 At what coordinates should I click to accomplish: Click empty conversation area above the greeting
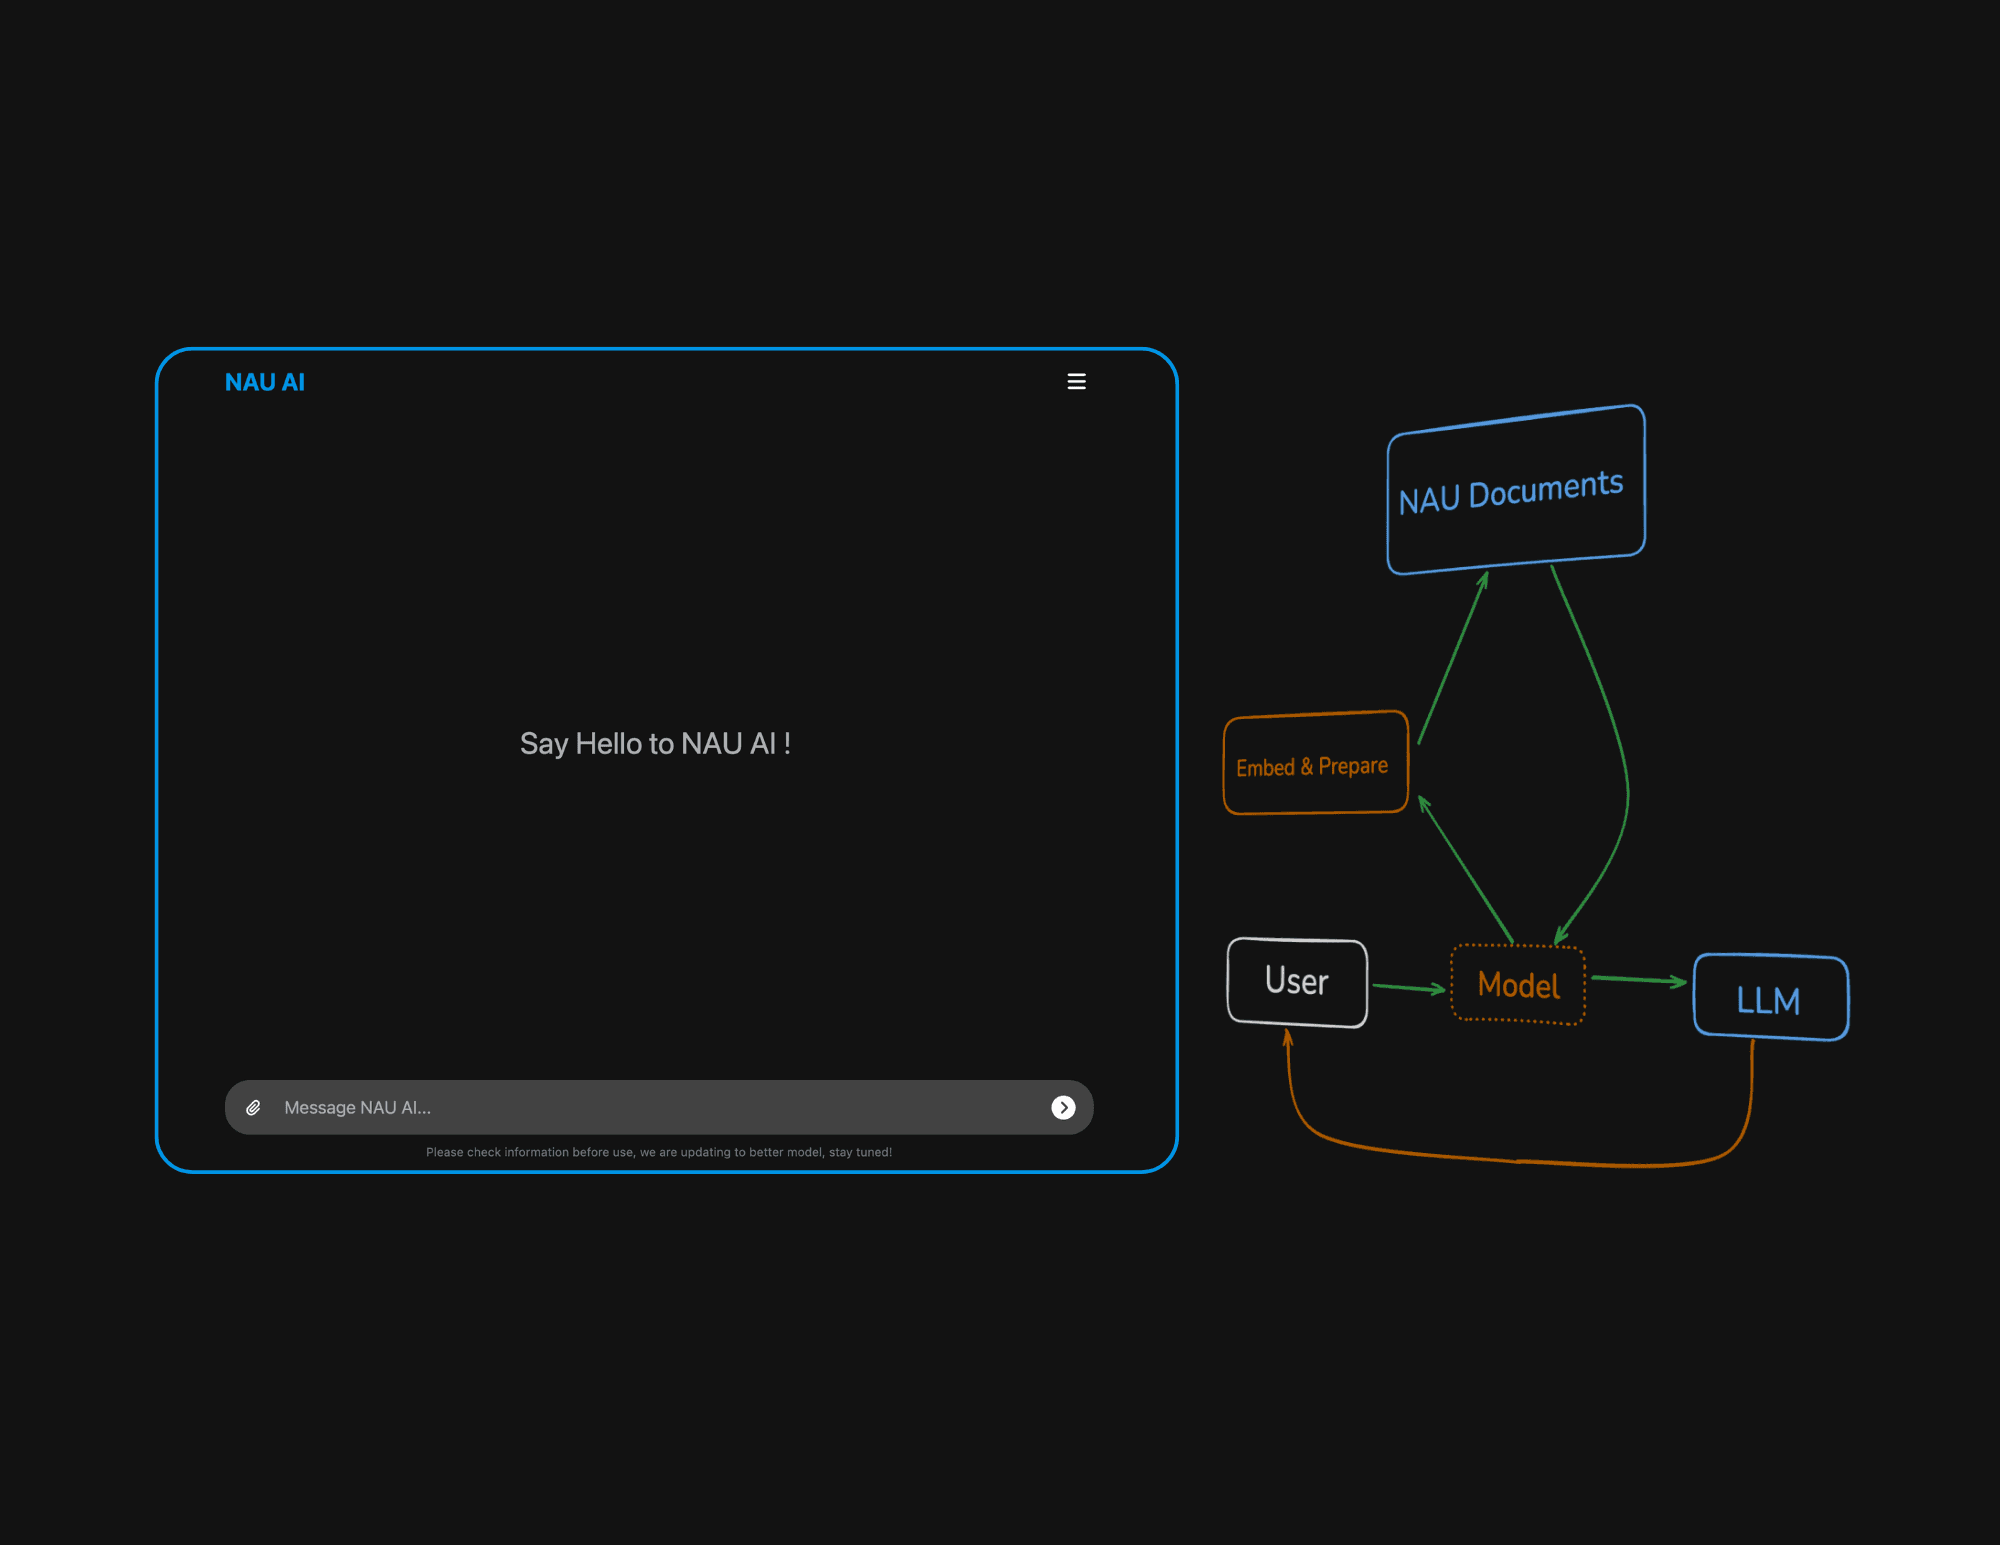tap(655, 560)
